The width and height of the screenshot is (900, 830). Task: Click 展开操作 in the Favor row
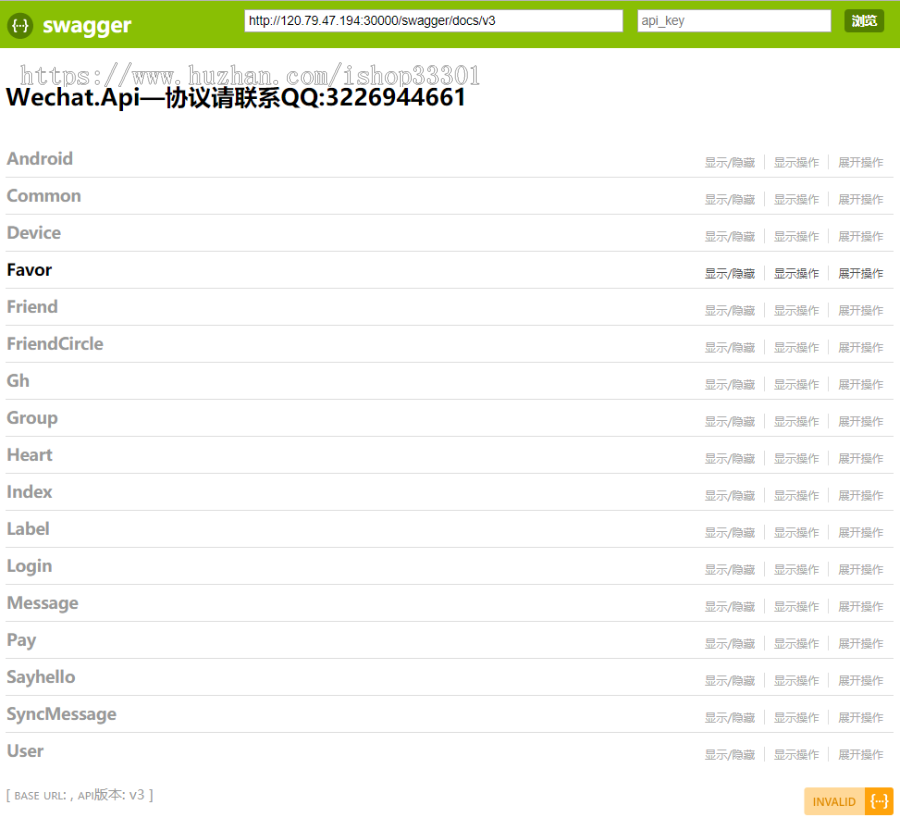coord(860,273)
